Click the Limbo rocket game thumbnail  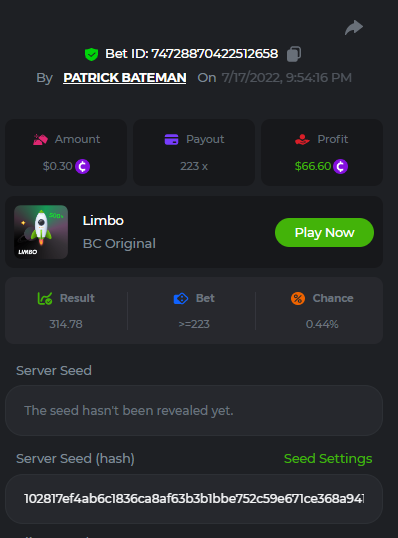coord(41,232)
